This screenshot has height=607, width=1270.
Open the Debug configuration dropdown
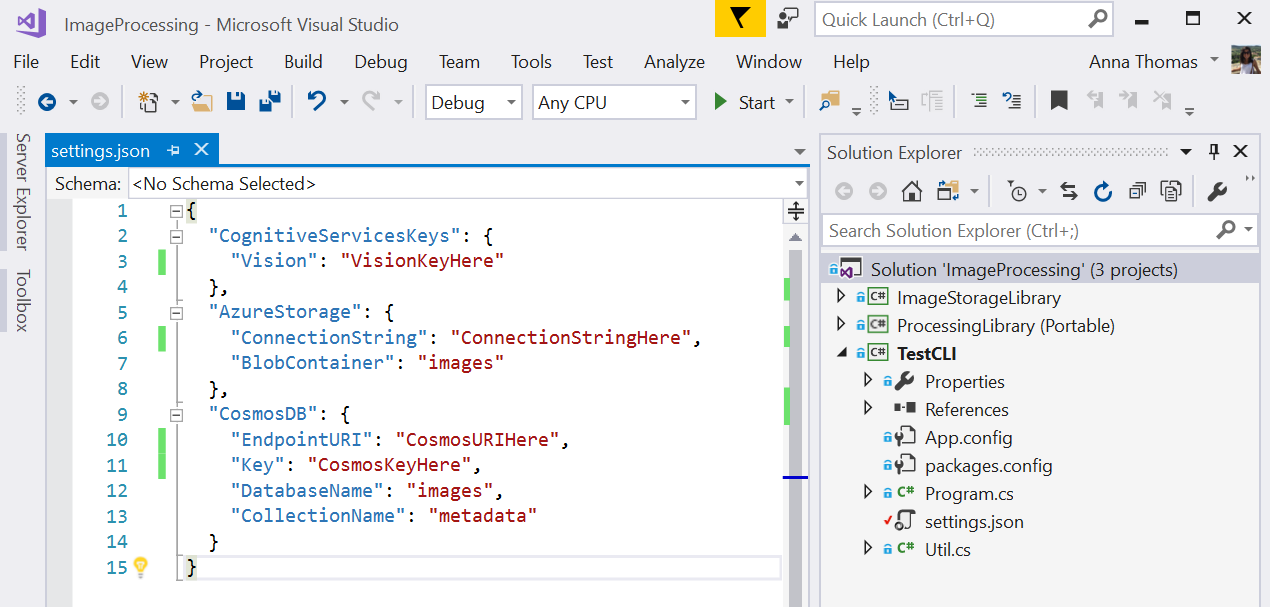click(x=511, y=102)
